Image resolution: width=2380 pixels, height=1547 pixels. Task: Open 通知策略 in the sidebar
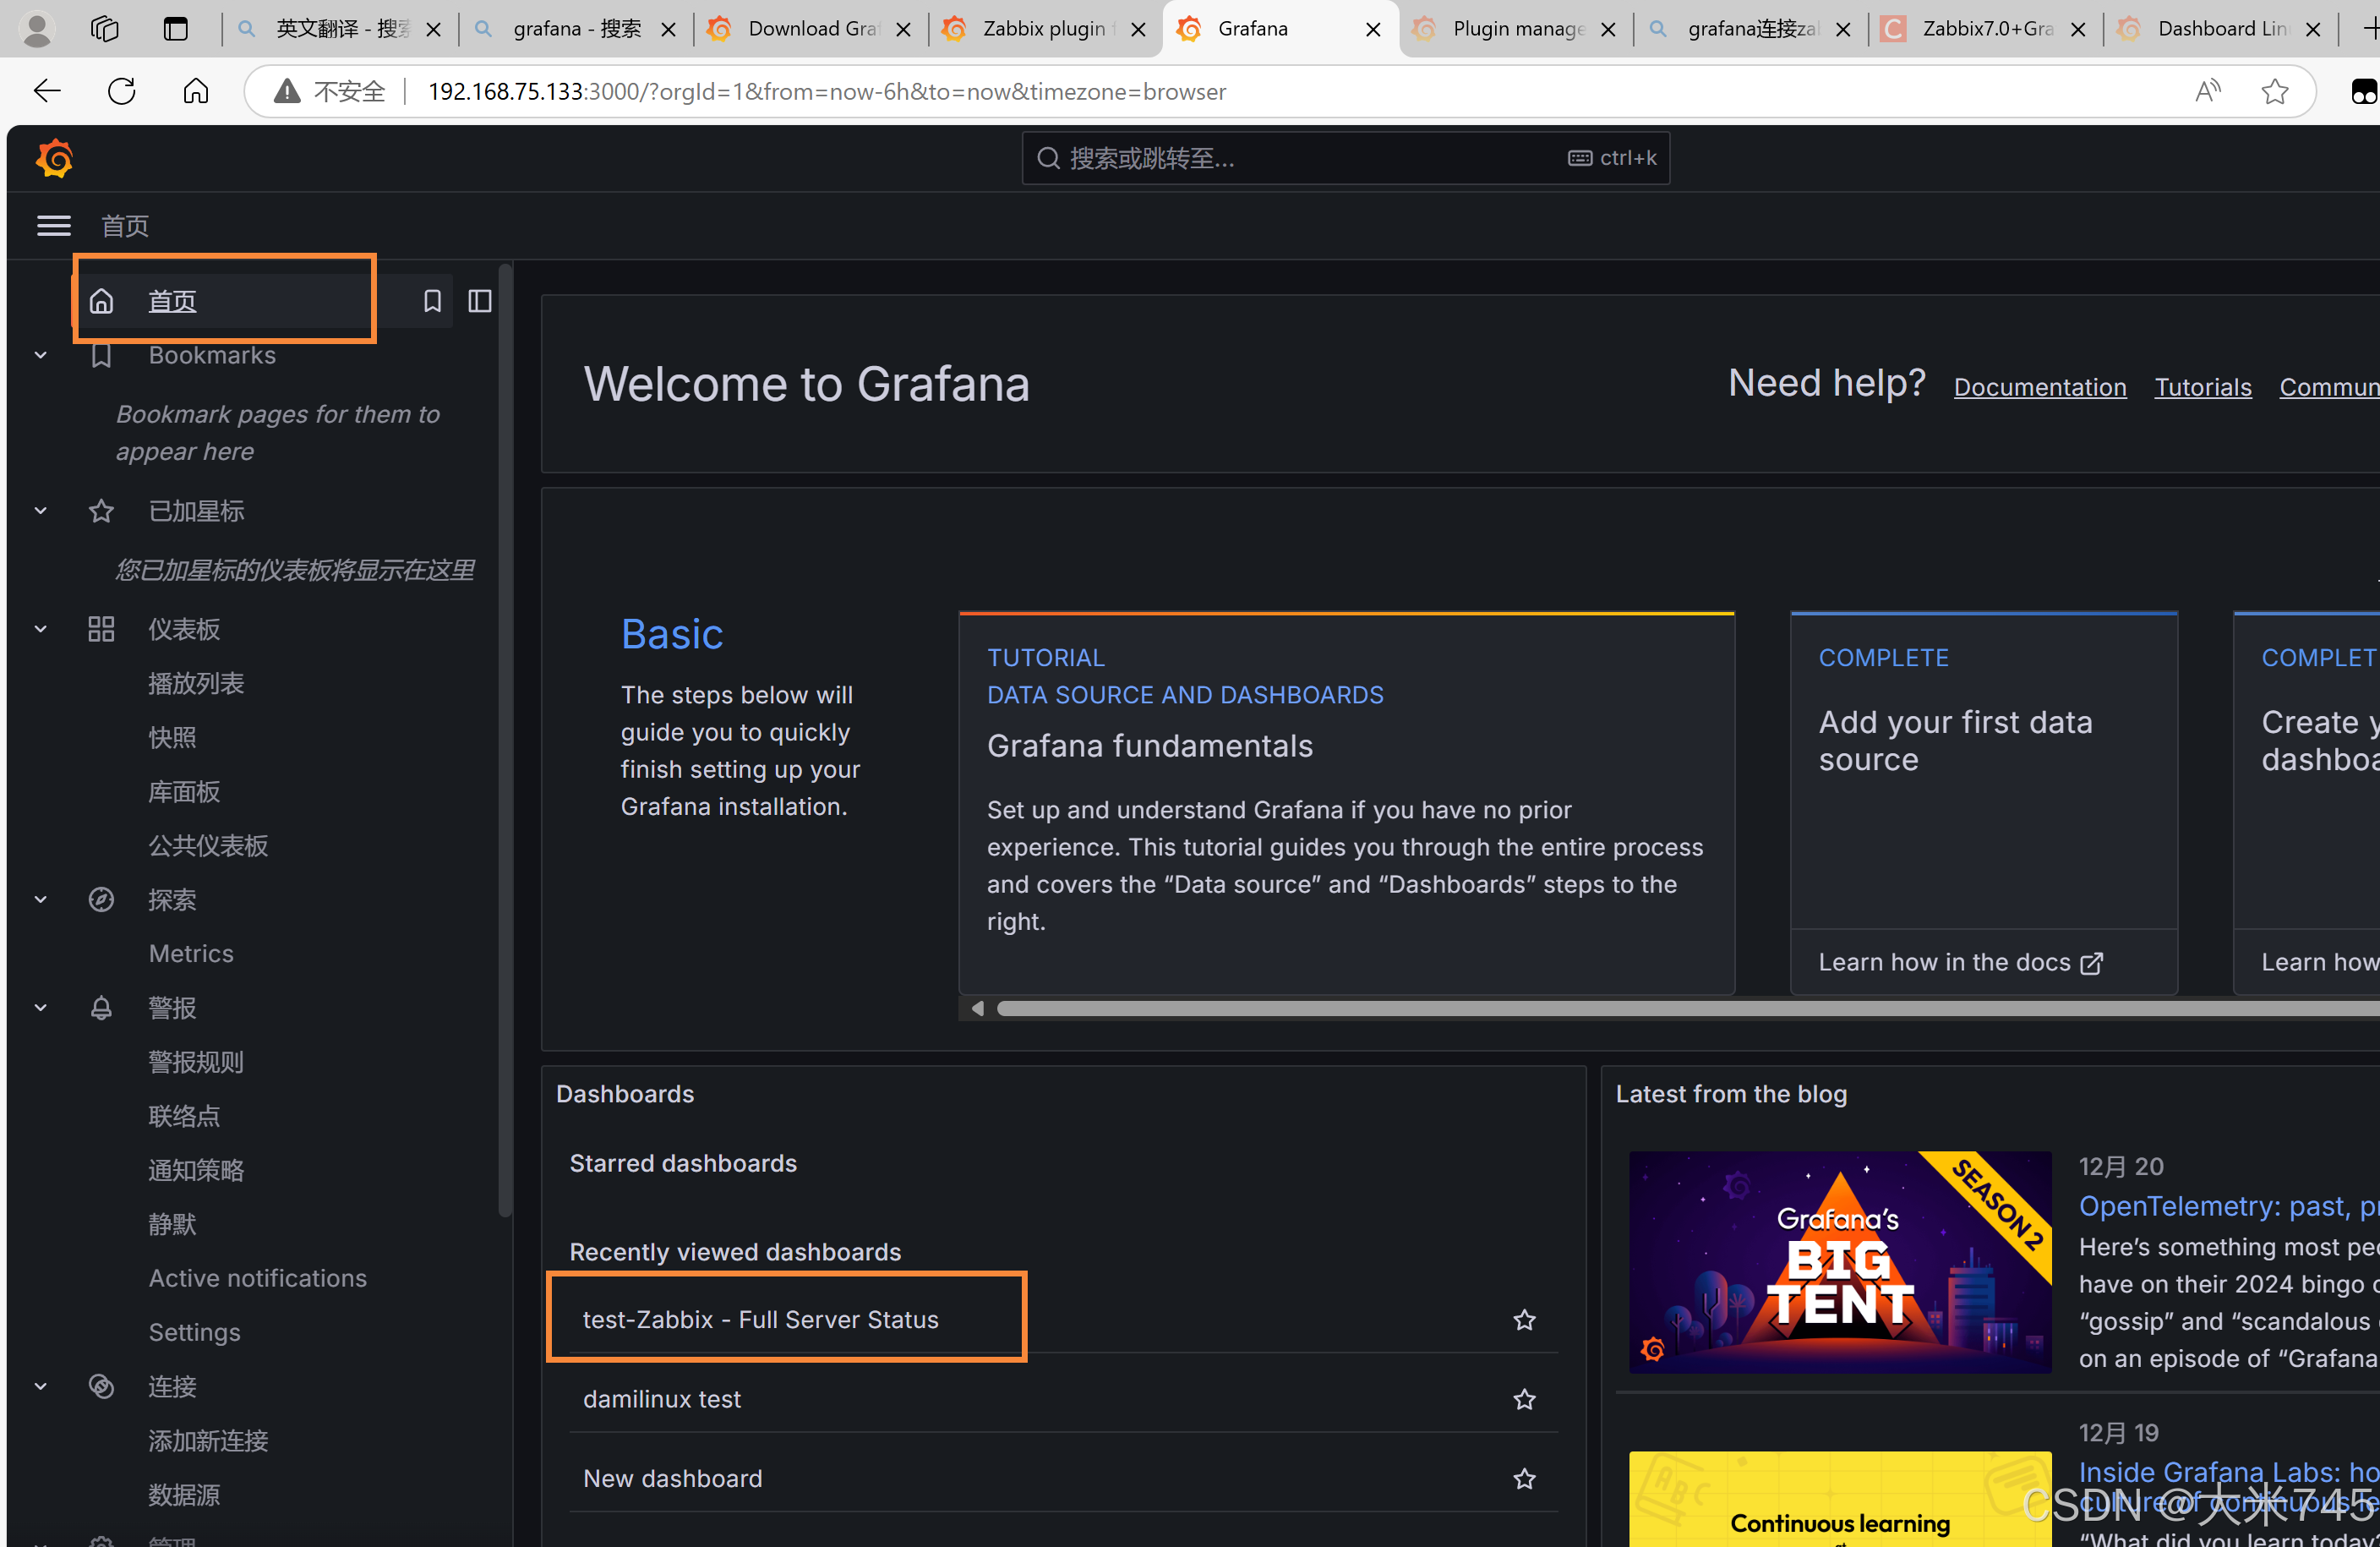pos(196,1170)
